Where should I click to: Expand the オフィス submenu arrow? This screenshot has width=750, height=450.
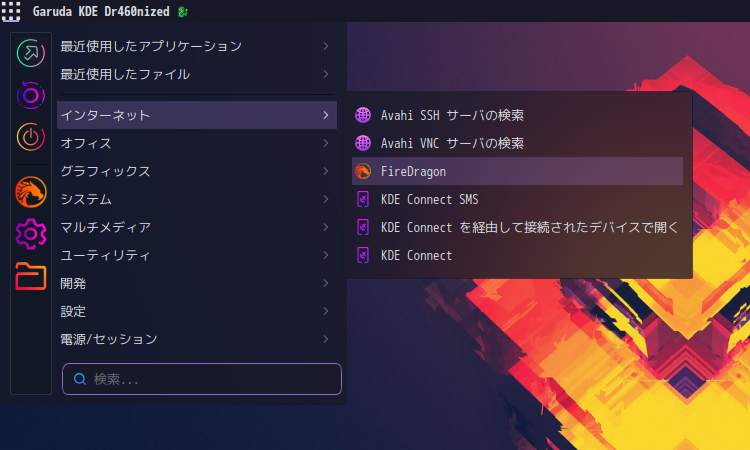326,143
